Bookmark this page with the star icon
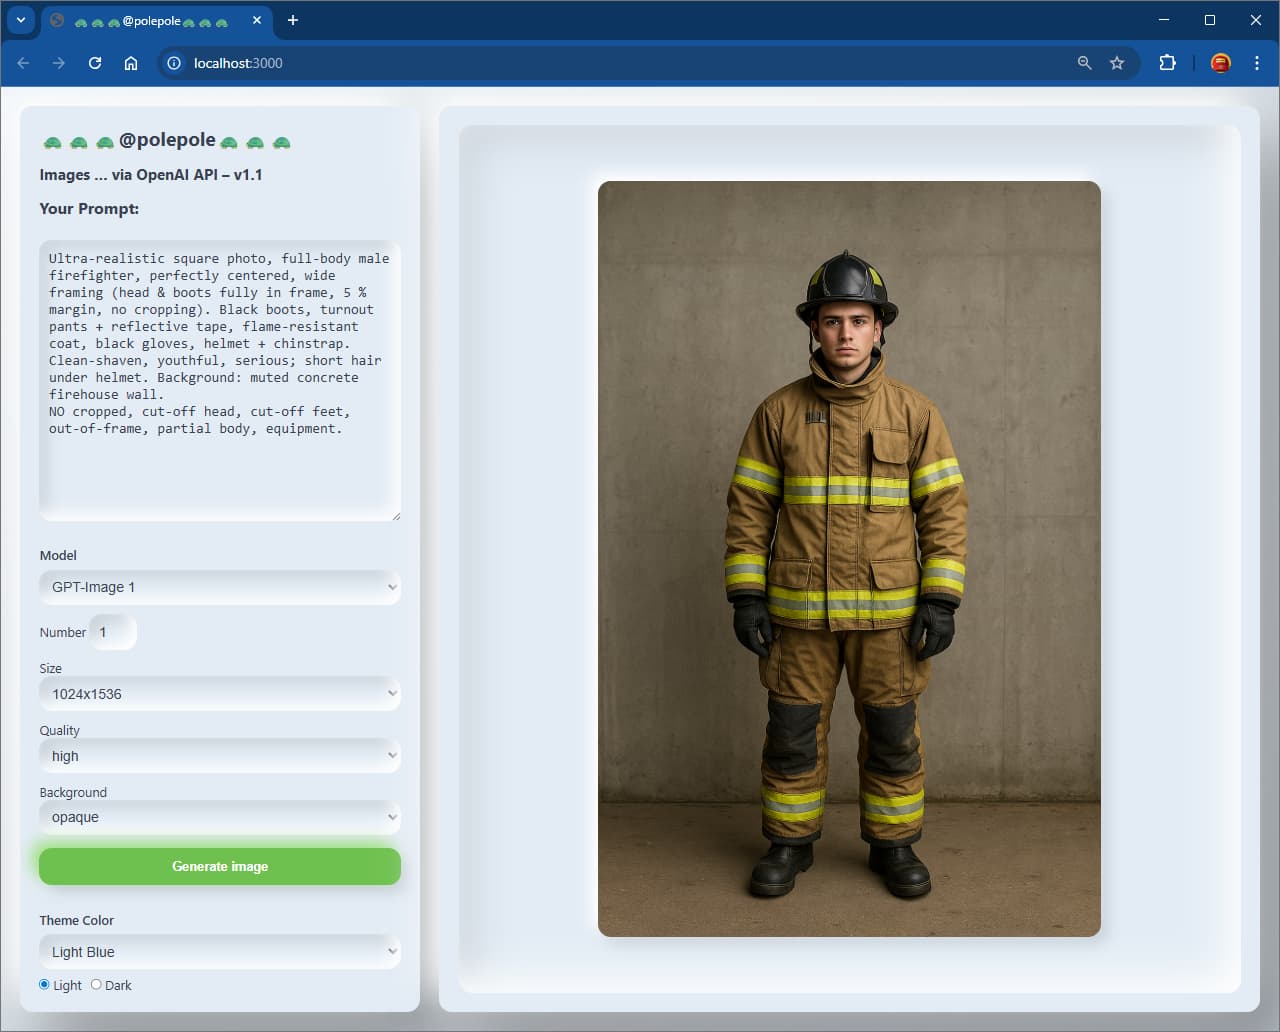The height and width of the screenshot is (1032, 1280). (1117, 63)
